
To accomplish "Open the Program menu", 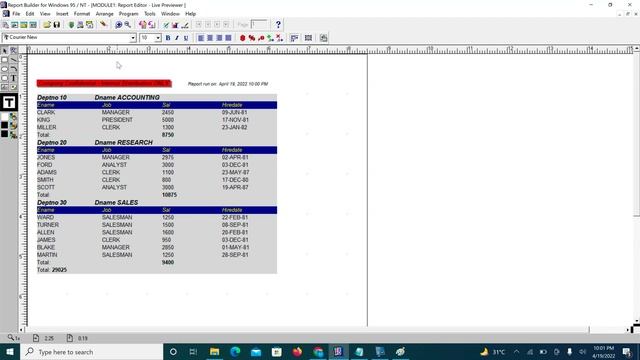I will [x=129, y=13].
